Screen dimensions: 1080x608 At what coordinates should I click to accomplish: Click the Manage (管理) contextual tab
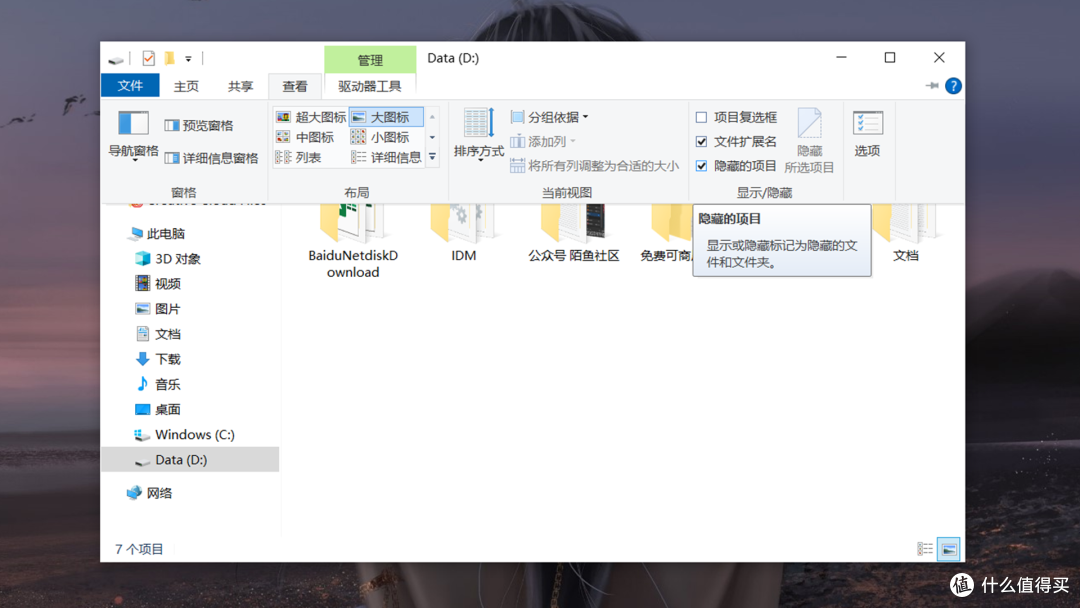[370, 60]
